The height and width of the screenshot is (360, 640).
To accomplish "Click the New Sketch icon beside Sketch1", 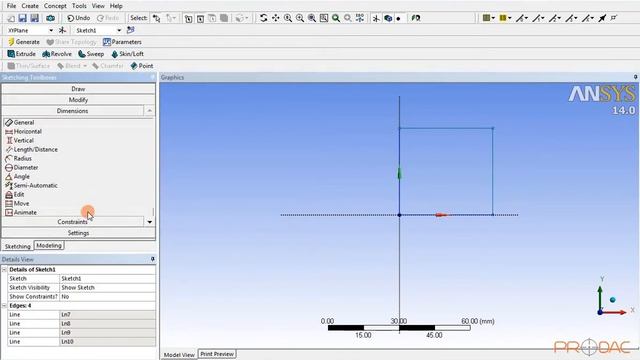I will 131,30.
